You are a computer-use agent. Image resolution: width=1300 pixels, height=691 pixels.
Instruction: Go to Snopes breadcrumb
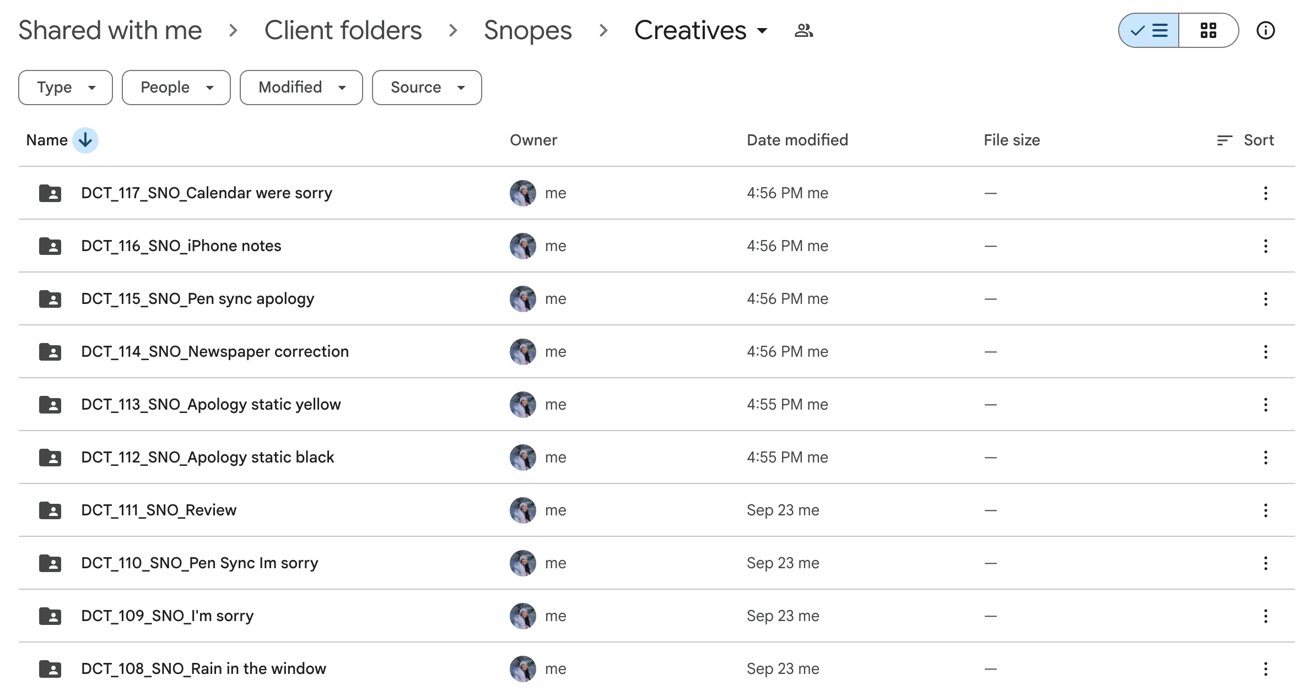(528, 31)
